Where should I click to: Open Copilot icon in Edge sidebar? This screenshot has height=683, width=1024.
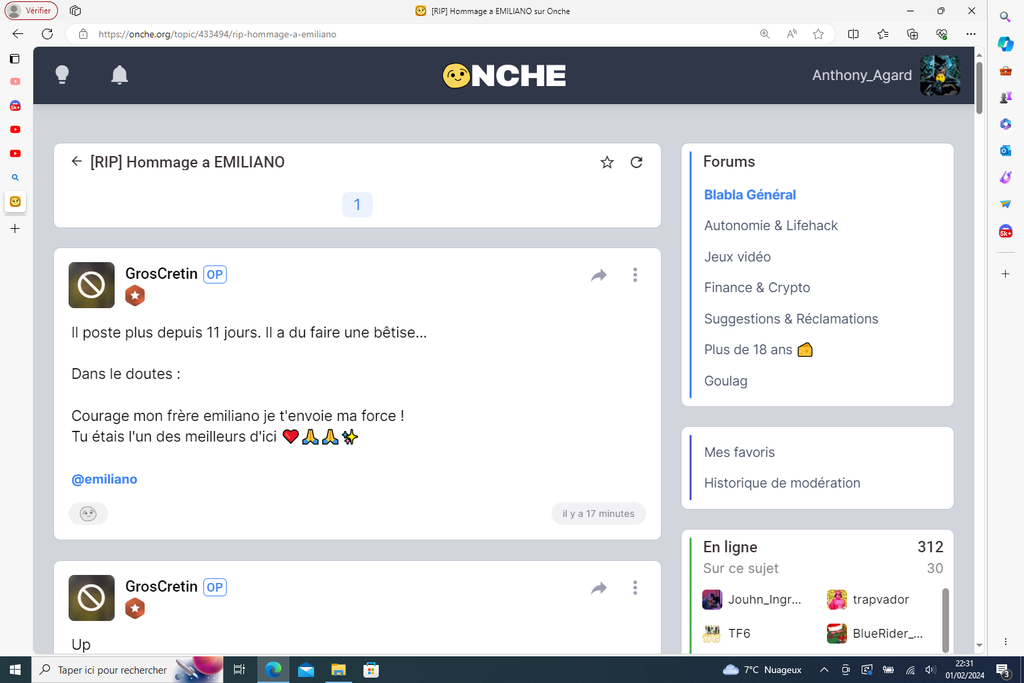[x=1005, y=44]
